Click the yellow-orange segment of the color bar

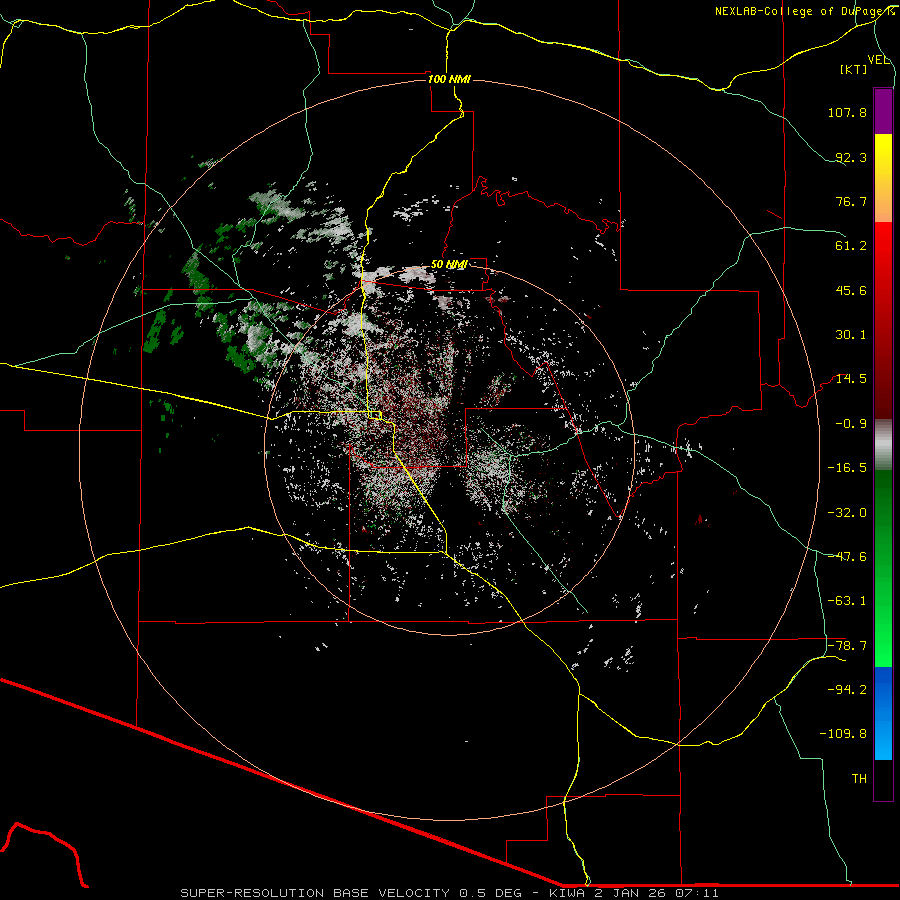[x=883, y=178]
